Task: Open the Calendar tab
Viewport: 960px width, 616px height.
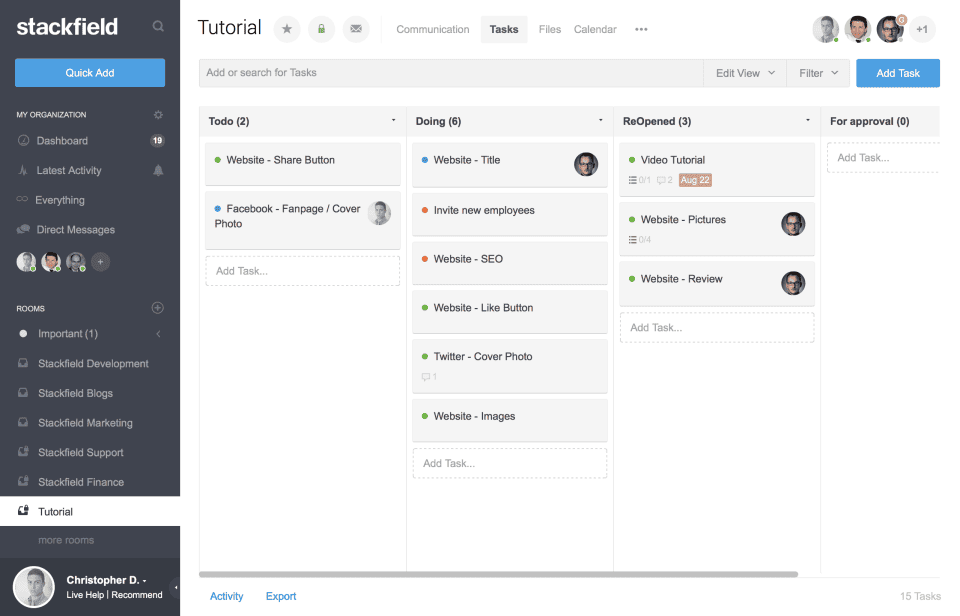Action: coord(595,29)
